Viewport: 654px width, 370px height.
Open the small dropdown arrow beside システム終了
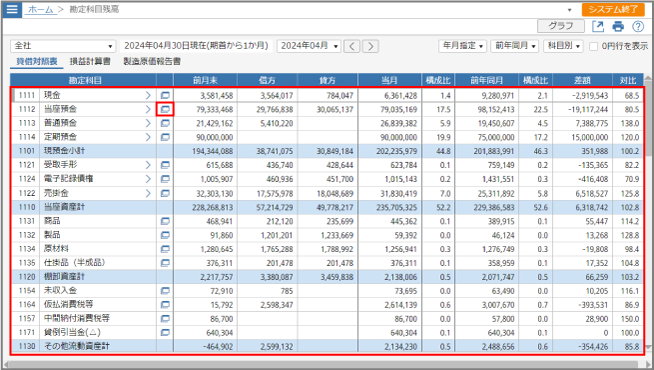click(x=569, y=10)
